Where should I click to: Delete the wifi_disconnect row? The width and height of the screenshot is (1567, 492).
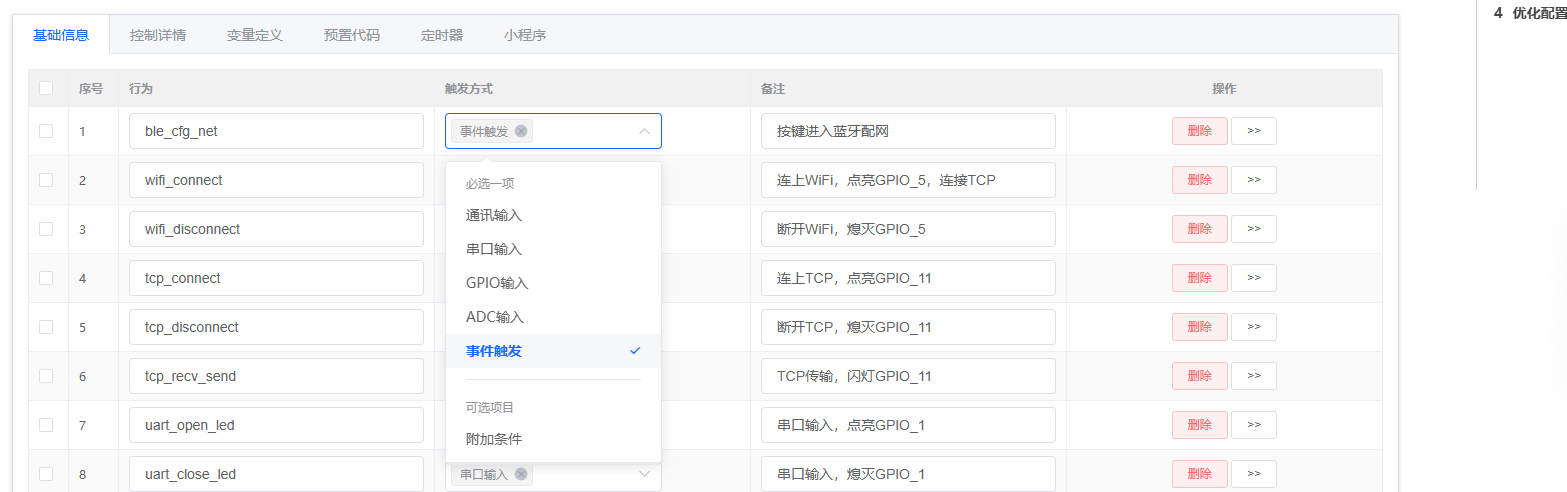coord(1200,229)
